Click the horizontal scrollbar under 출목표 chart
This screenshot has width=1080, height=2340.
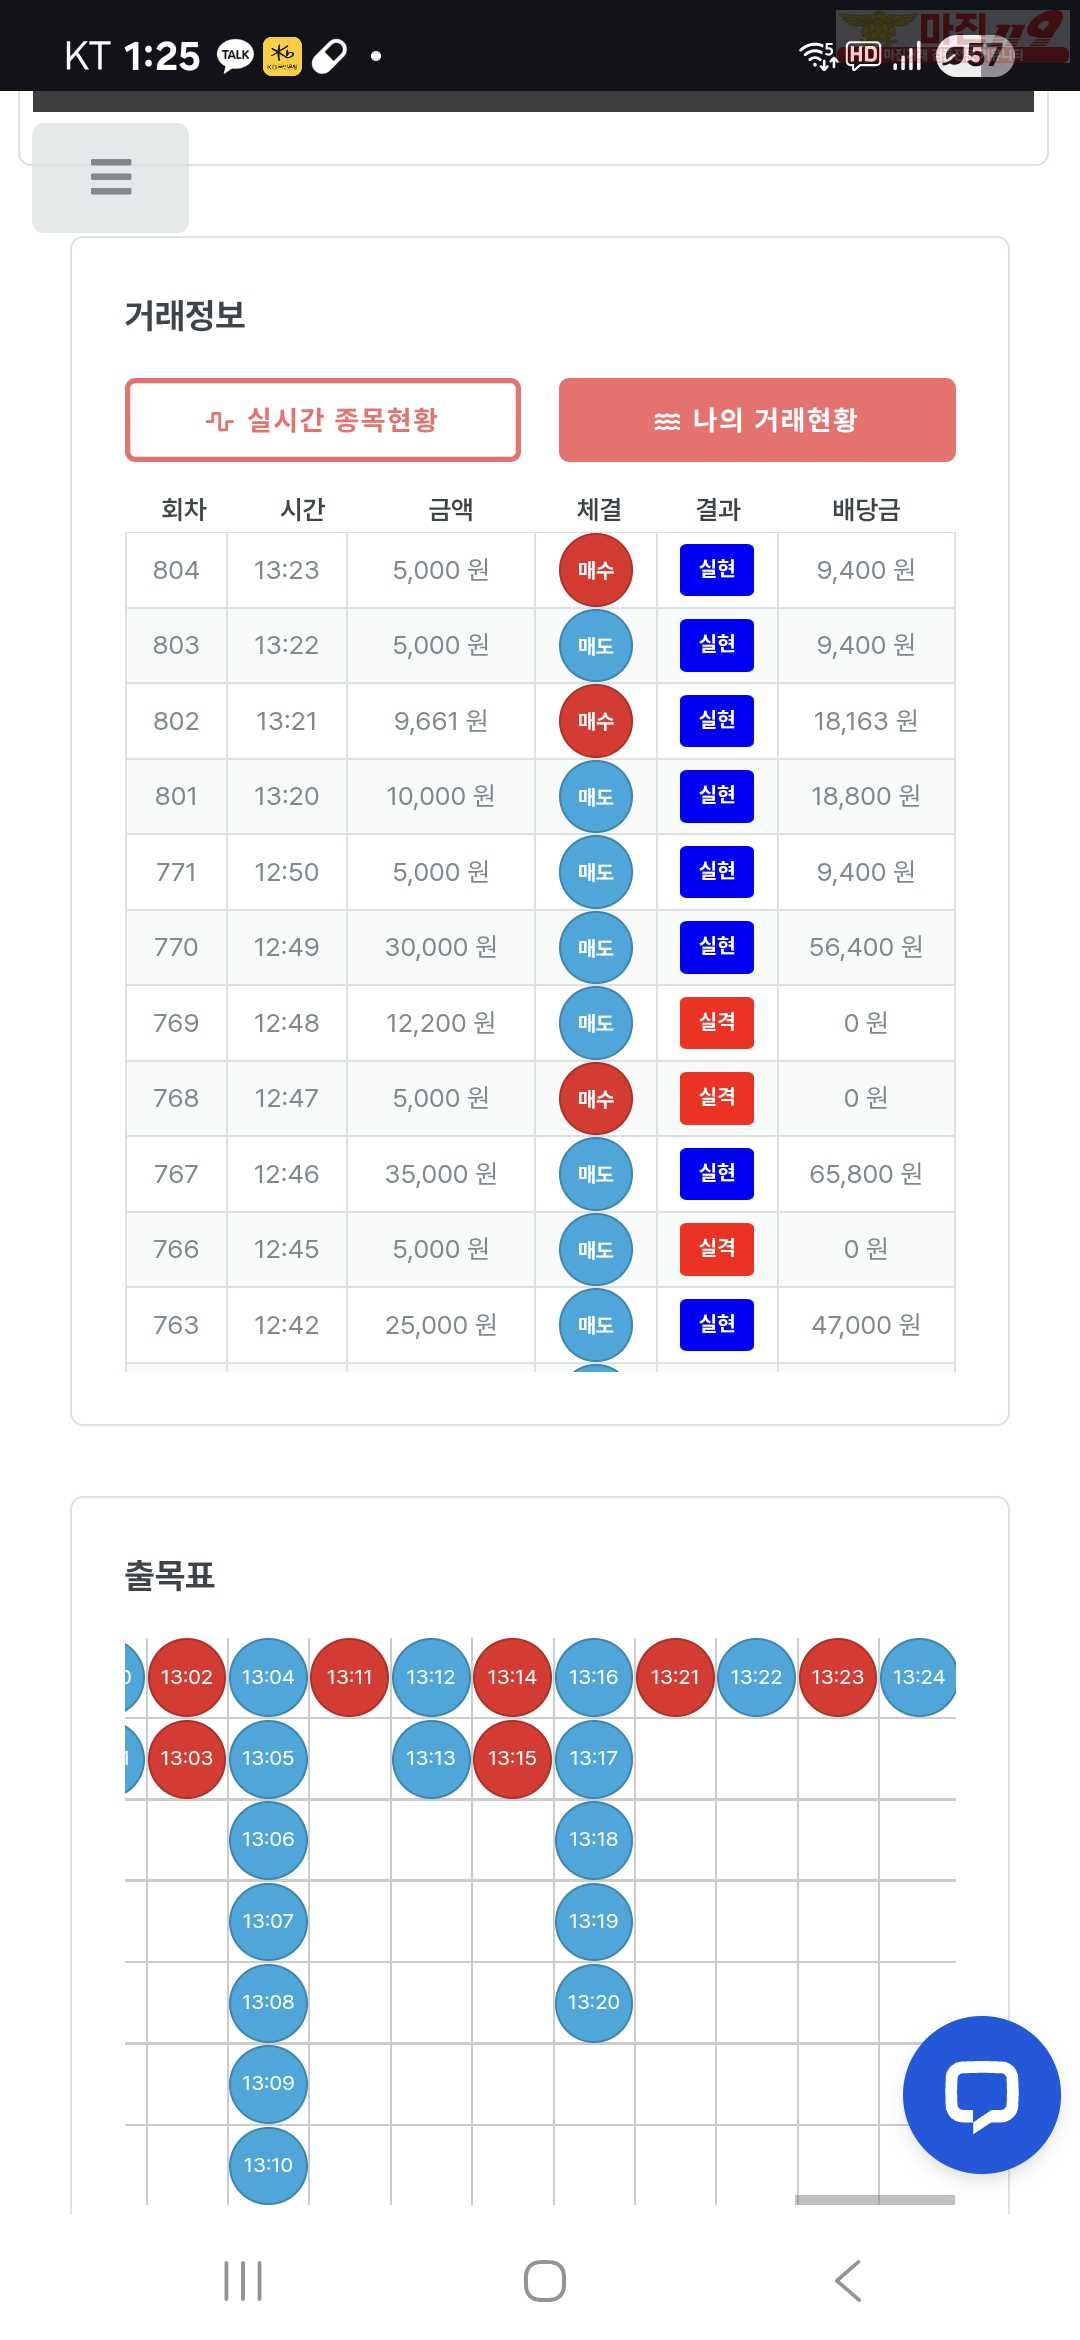click(875, 2200)
